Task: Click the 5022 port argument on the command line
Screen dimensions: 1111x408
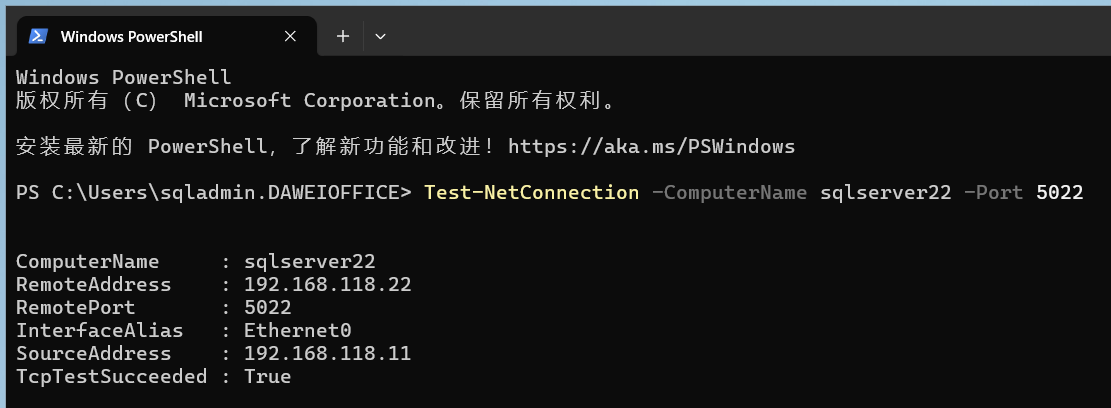Action: 1059,192
